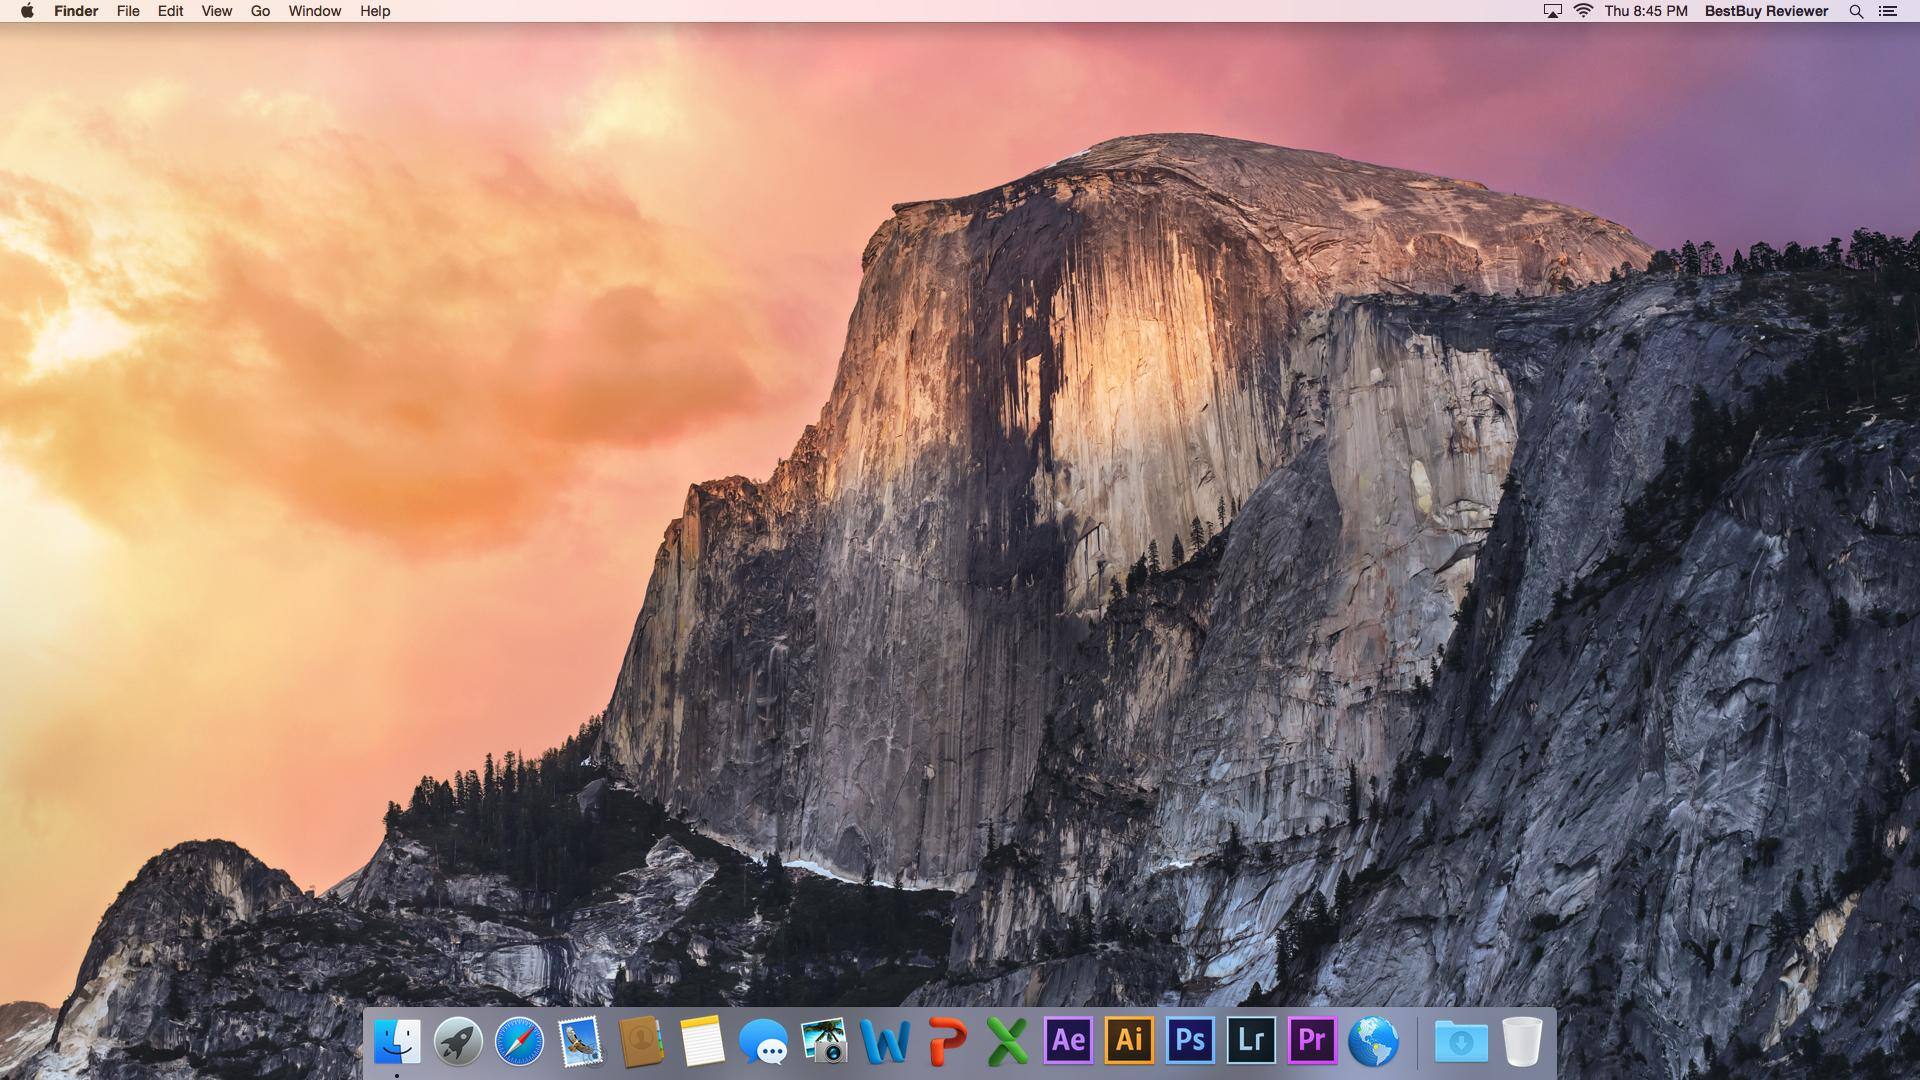Open Adobe Photoshop from the Dock
The width and height of the screenshot is (1920, 1080).
[1190, 1039]
